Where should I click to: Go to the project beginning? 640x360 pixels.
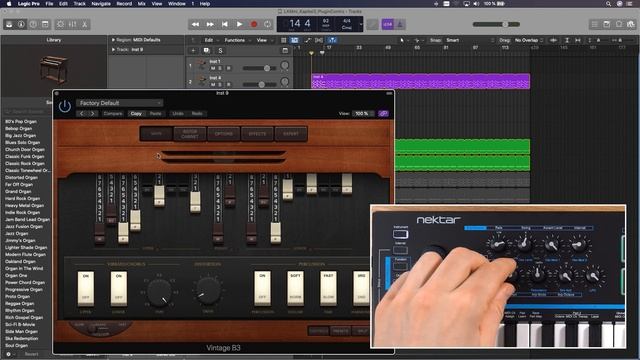(x=224, y=24)
